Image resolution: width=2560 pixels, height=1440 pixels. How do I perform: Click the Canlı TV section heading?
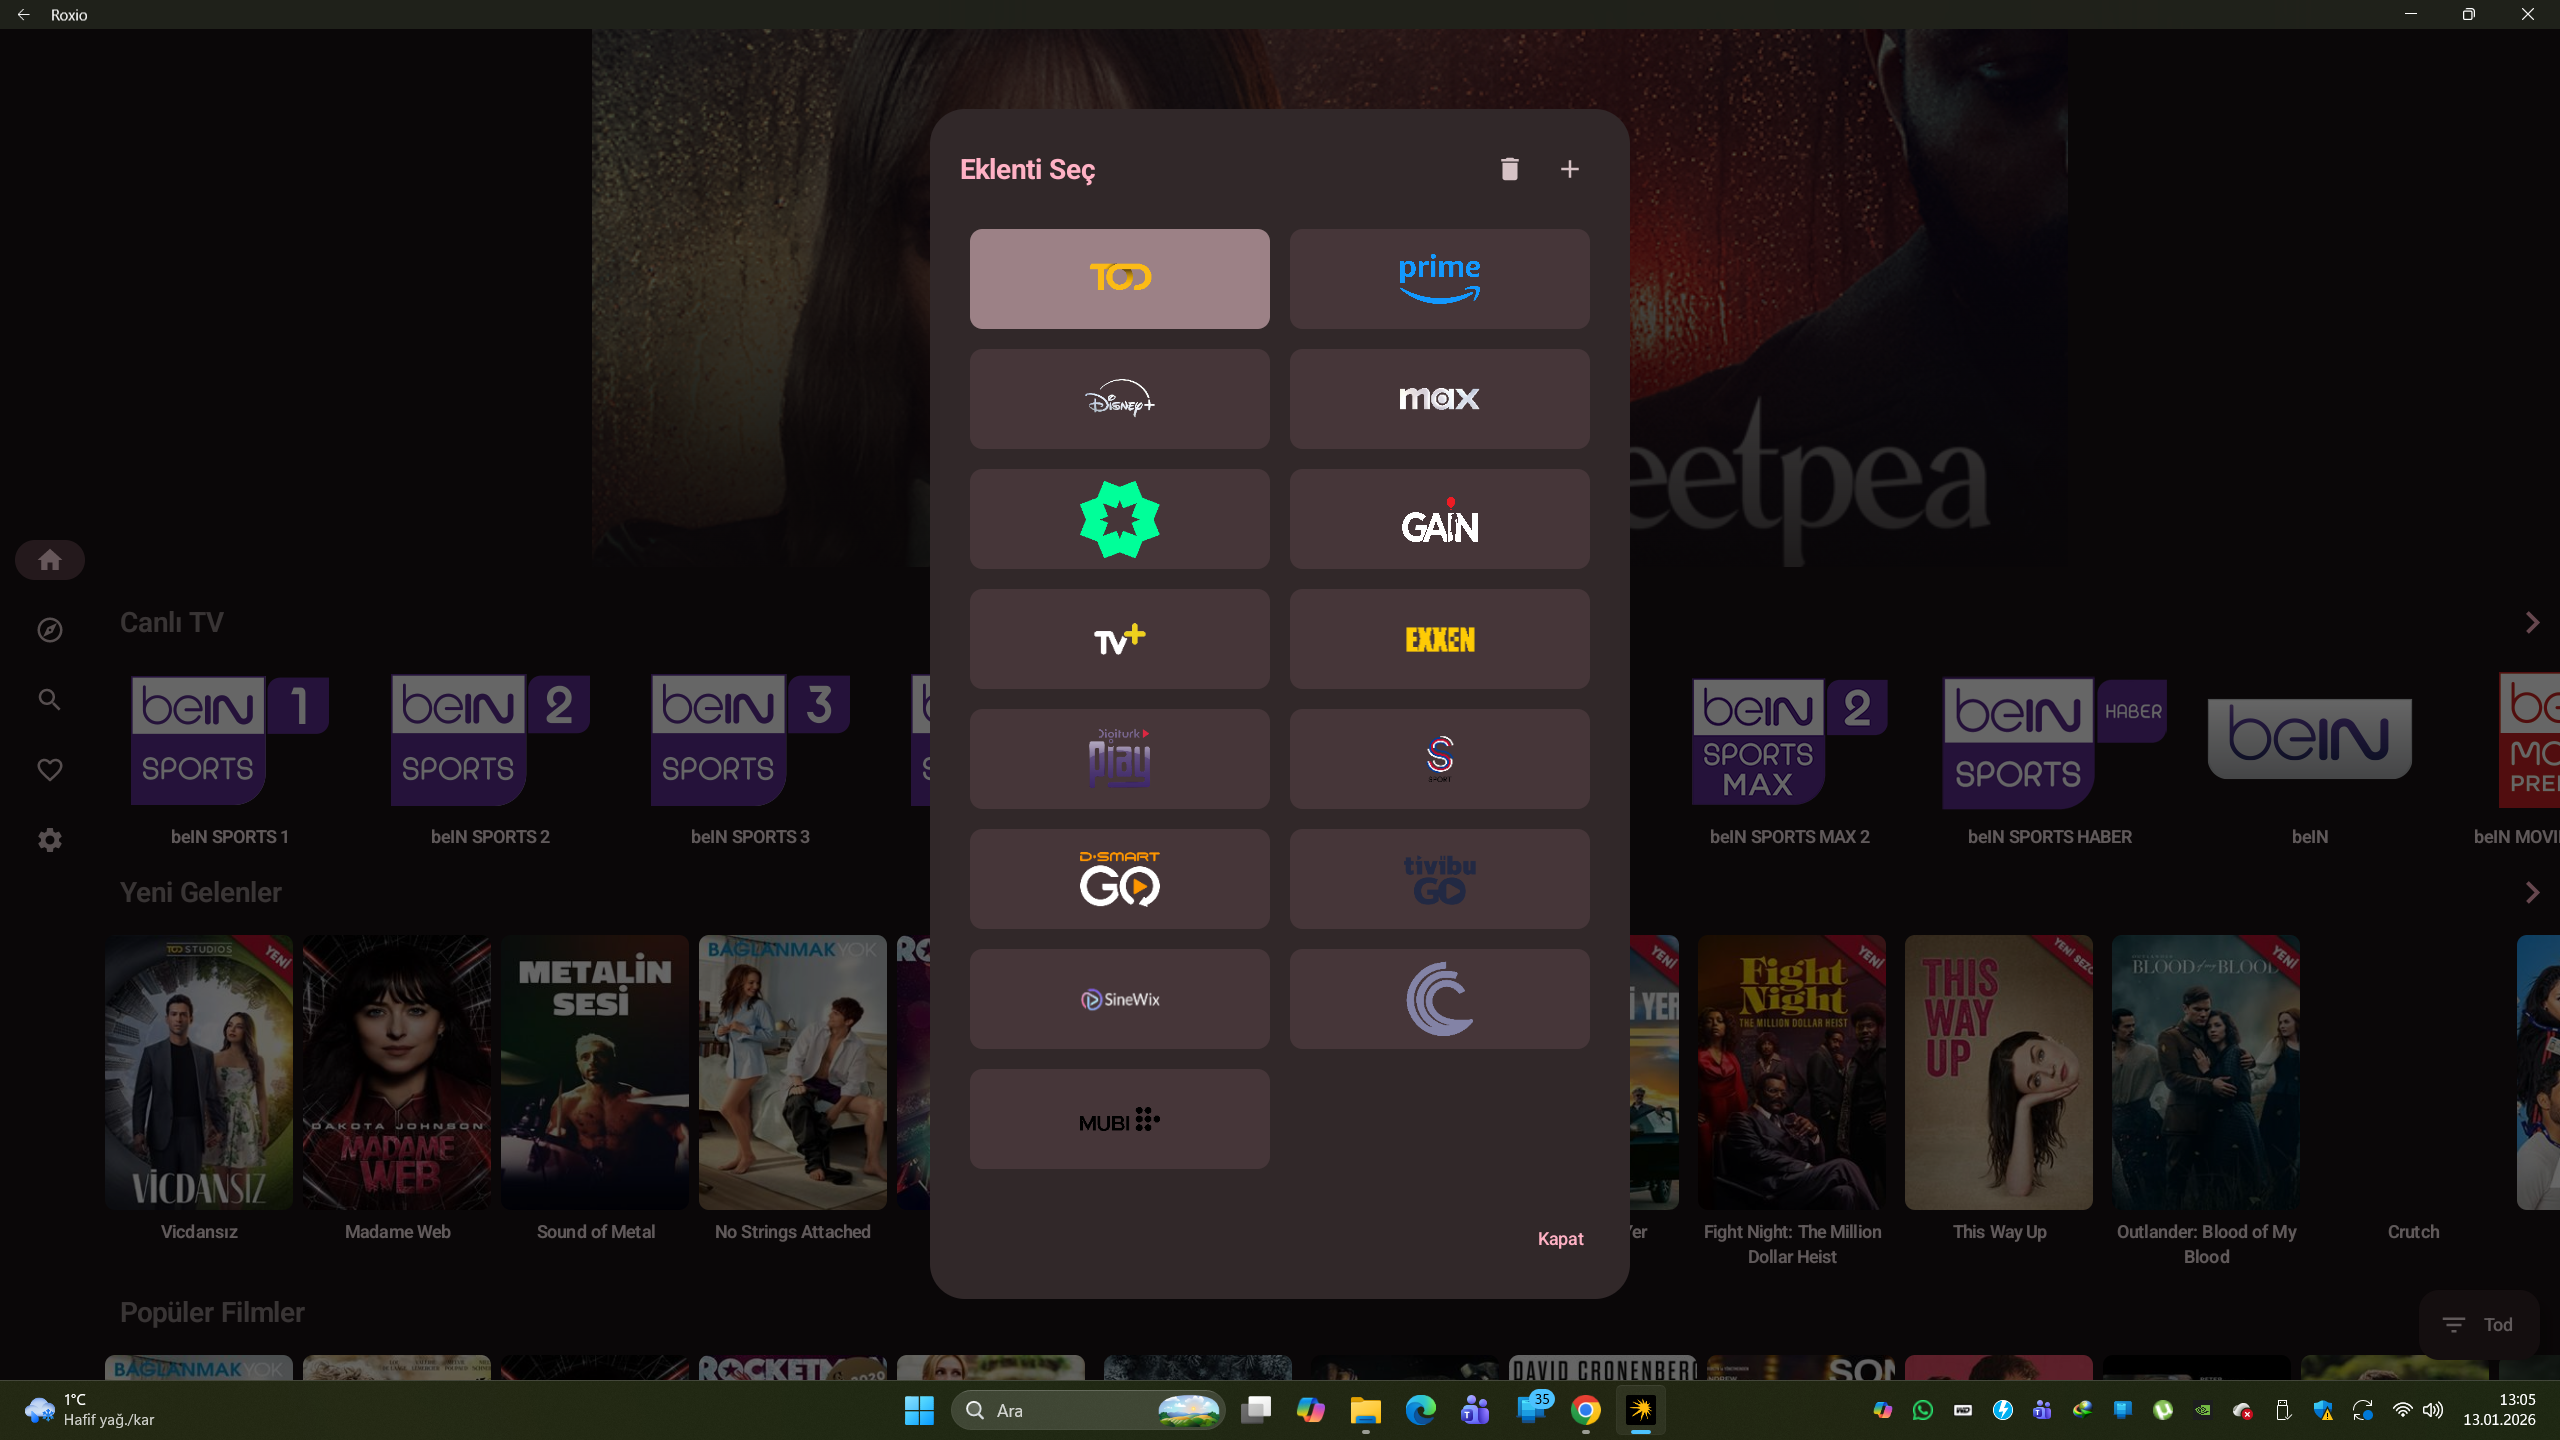tap(172, 622)
